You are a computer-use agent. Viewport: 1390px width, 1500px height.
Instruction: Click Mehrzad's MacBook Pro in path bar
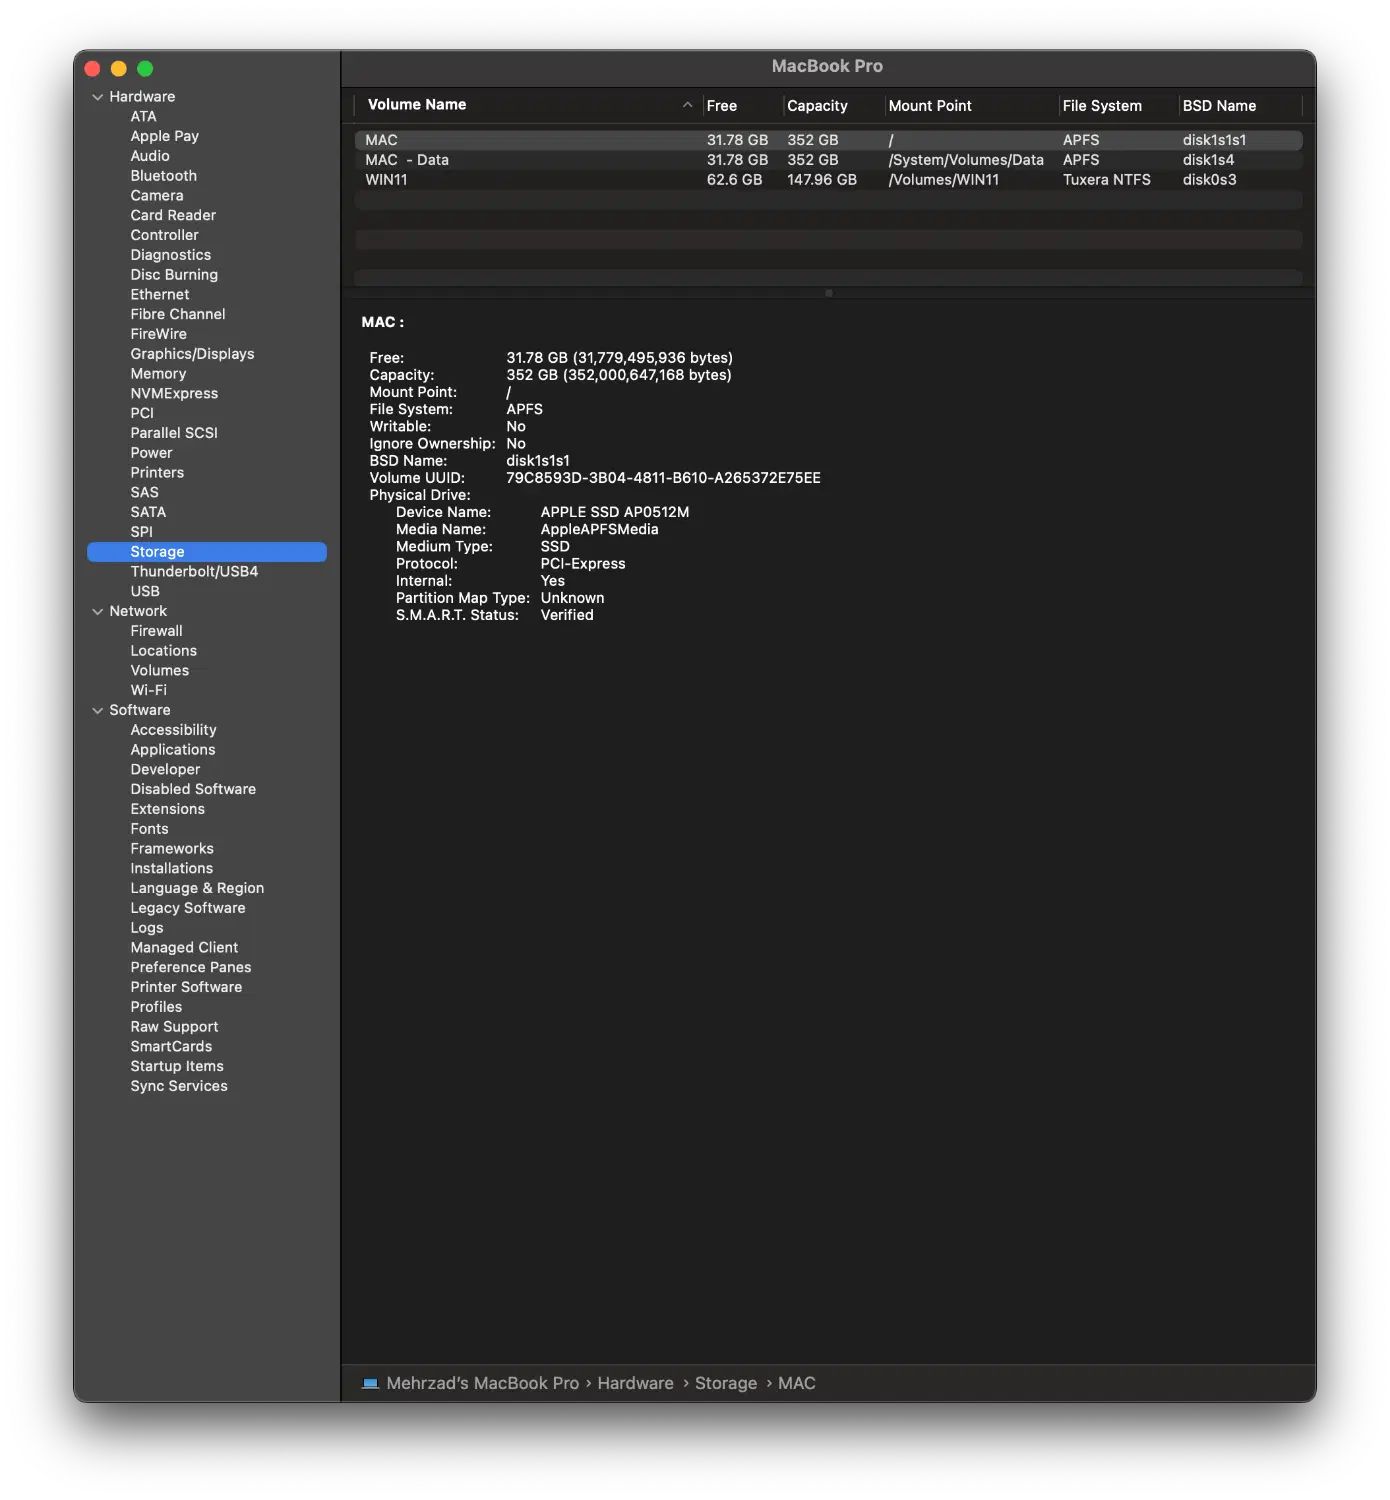point(482,1384)
